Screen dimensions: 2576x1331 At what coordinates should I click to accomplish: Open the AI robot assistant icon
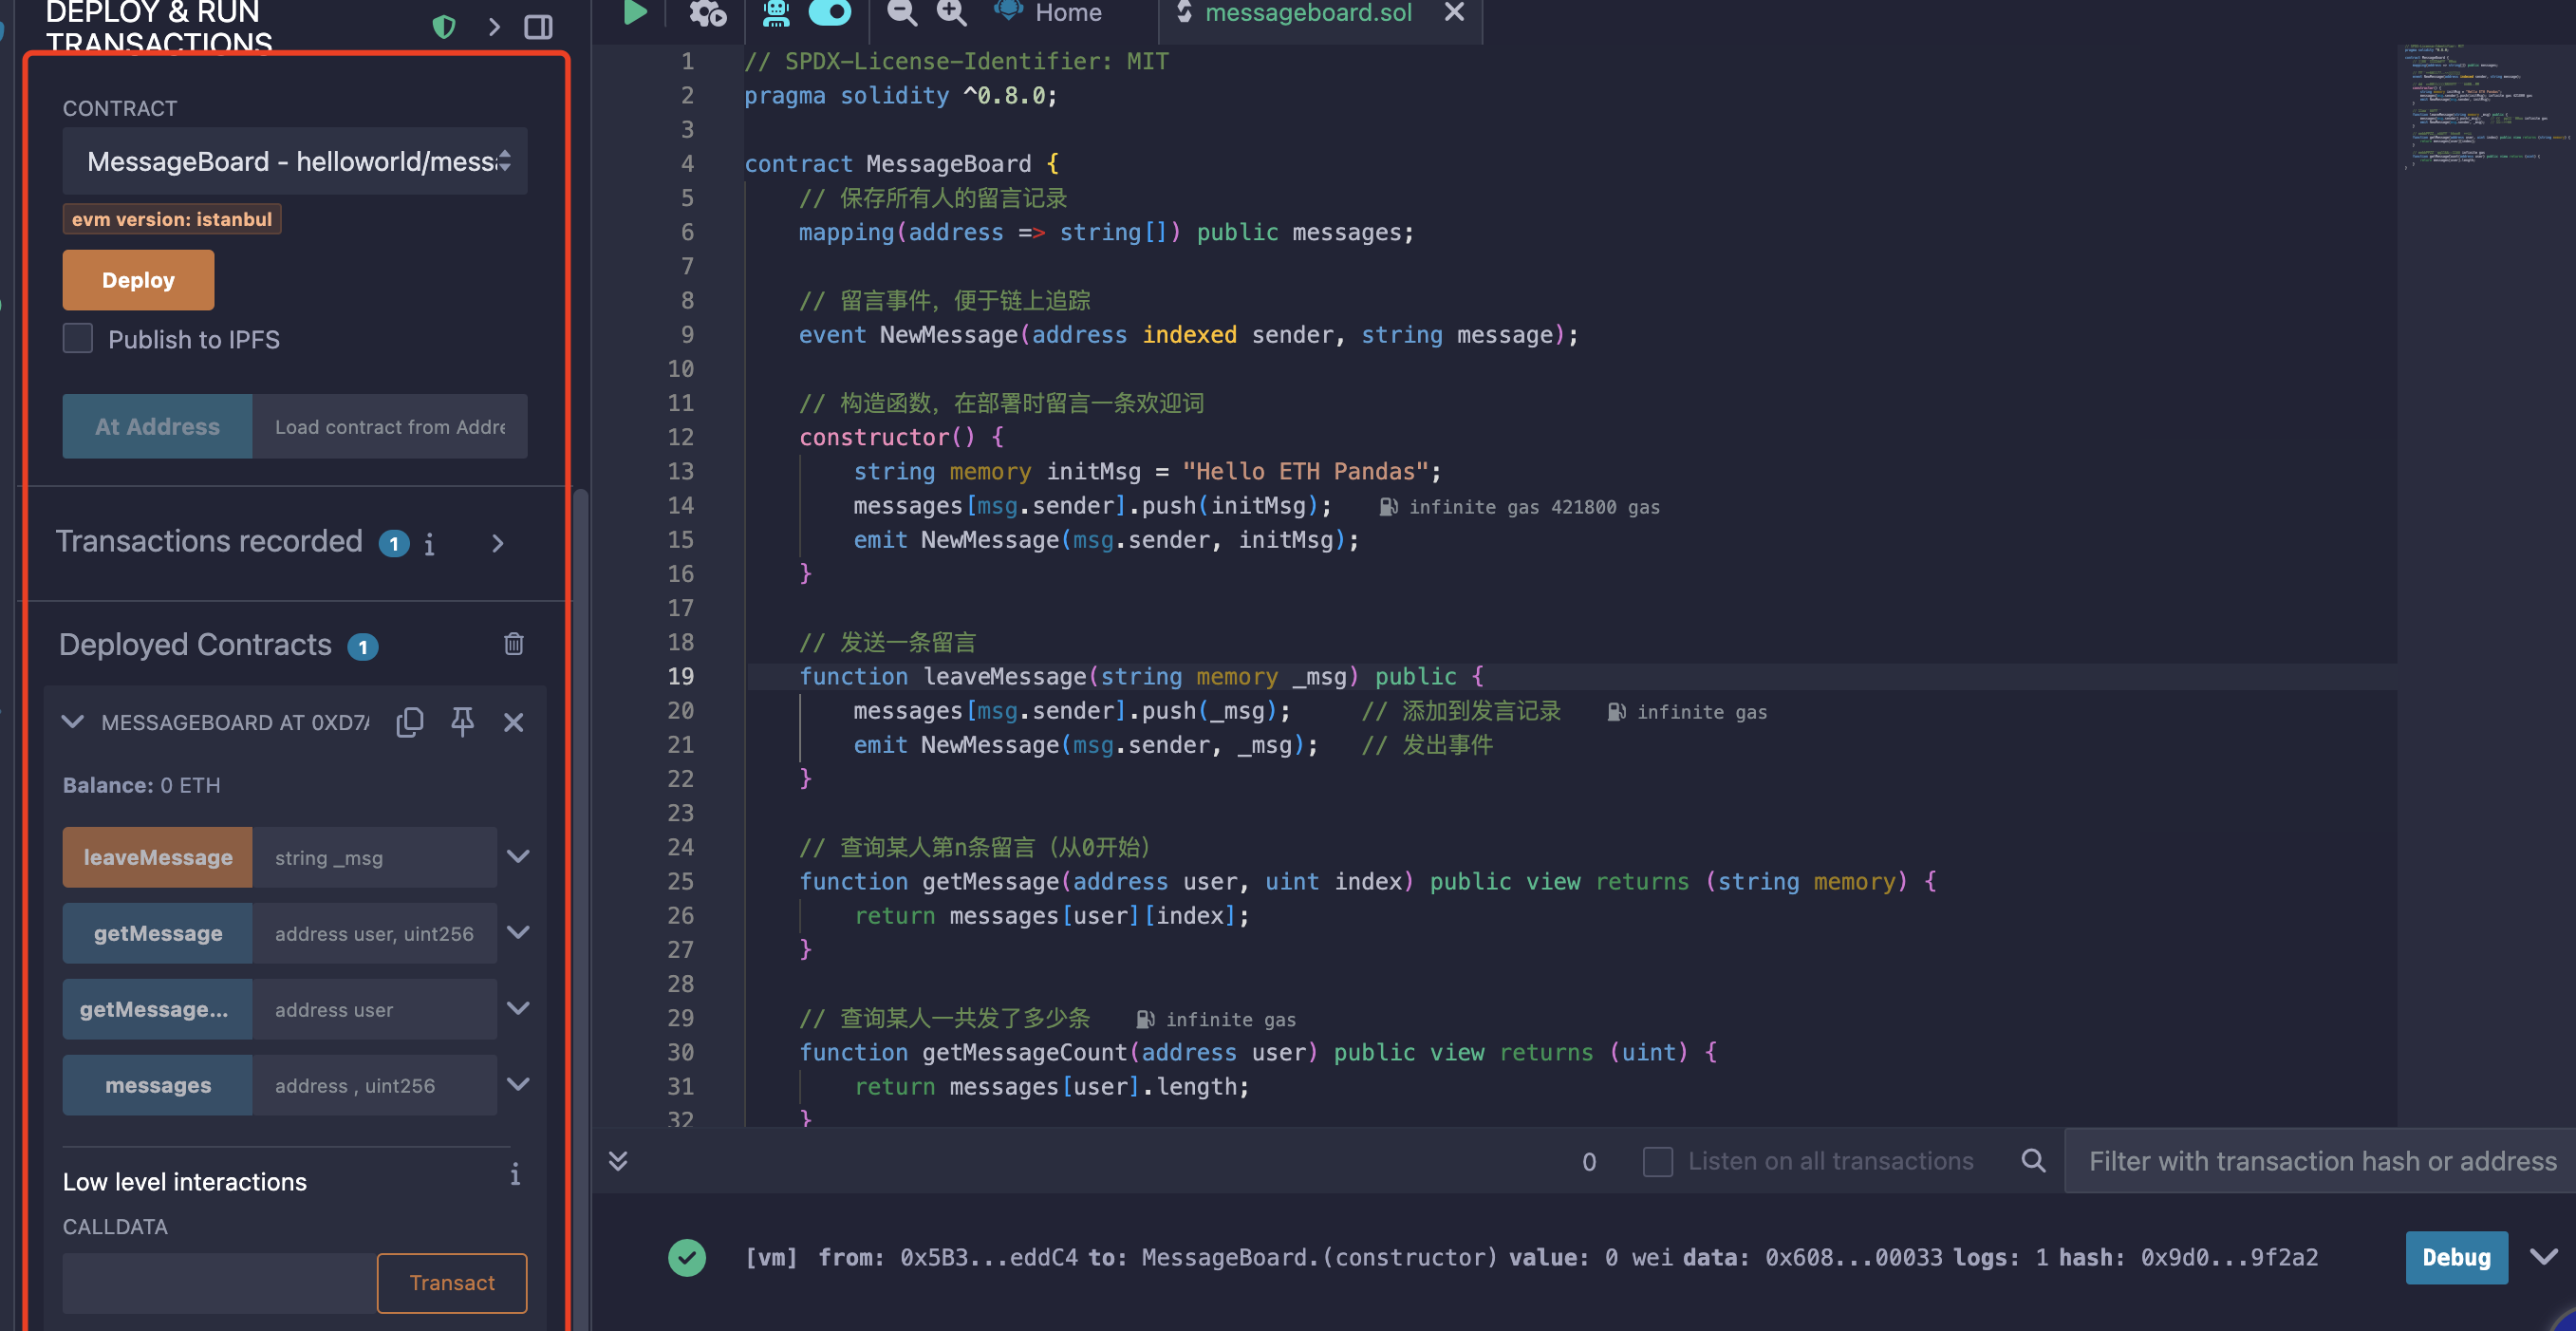[776, 13]
